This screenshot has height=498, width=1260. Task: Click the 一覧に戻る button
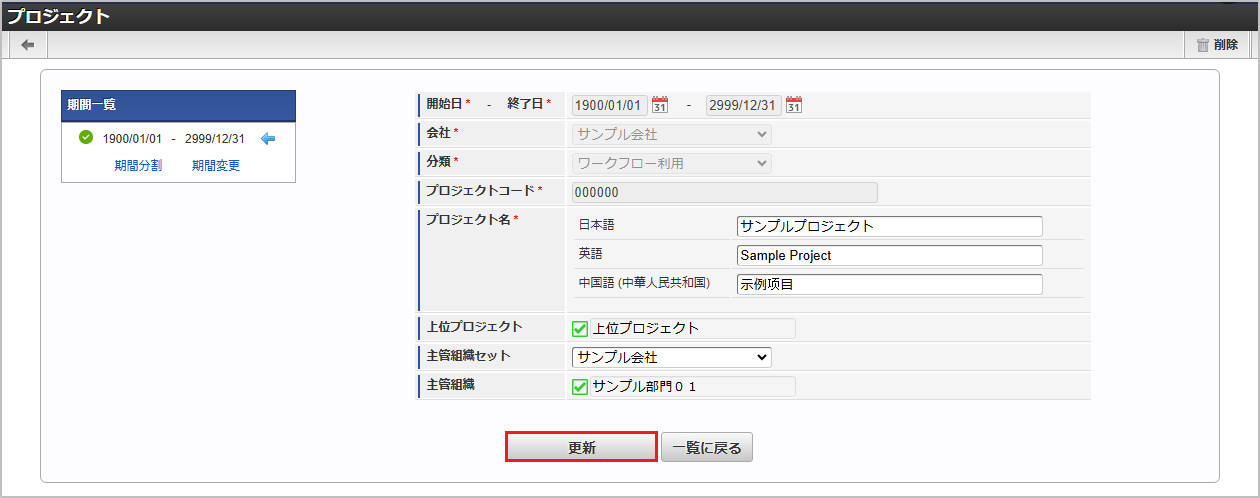707,448
